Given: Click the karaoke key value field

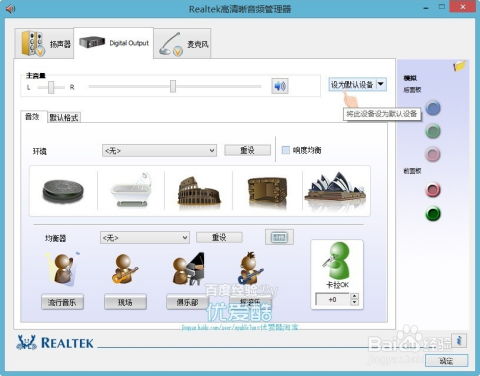Looking at the screenshot, I should pyautogui.click(x=332, y=299).
